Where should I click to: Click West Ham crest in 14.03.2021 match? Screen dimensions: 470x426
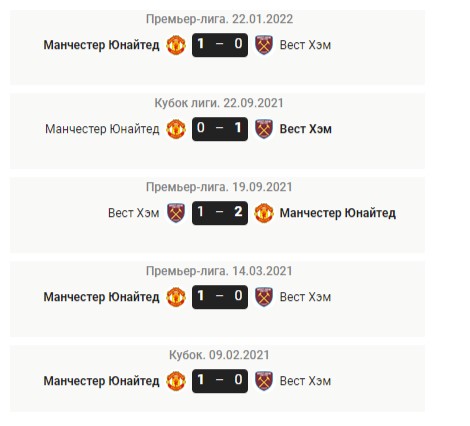264,297
